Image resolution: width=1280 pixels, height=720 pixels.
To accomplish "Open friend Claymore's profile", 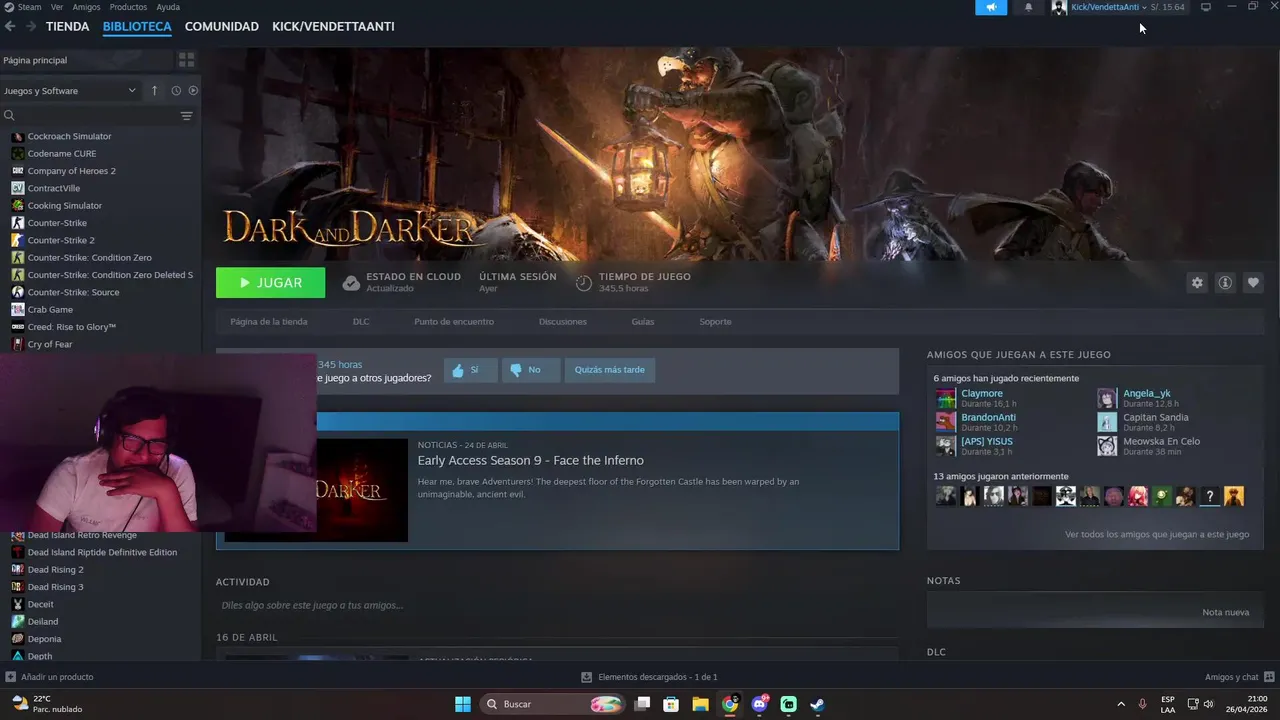I will point(982,393).
